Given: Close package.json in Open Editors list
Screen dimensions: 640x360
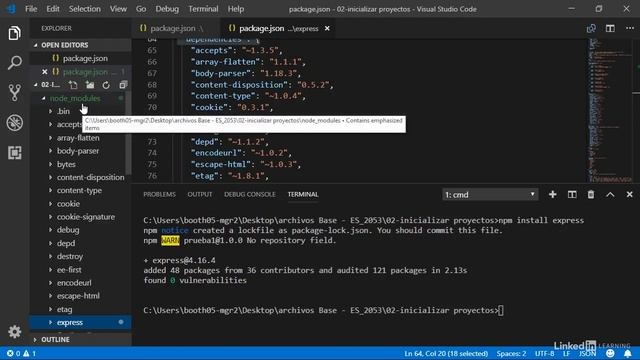Looking at the screenshot, I should click(x=44, y=72).
